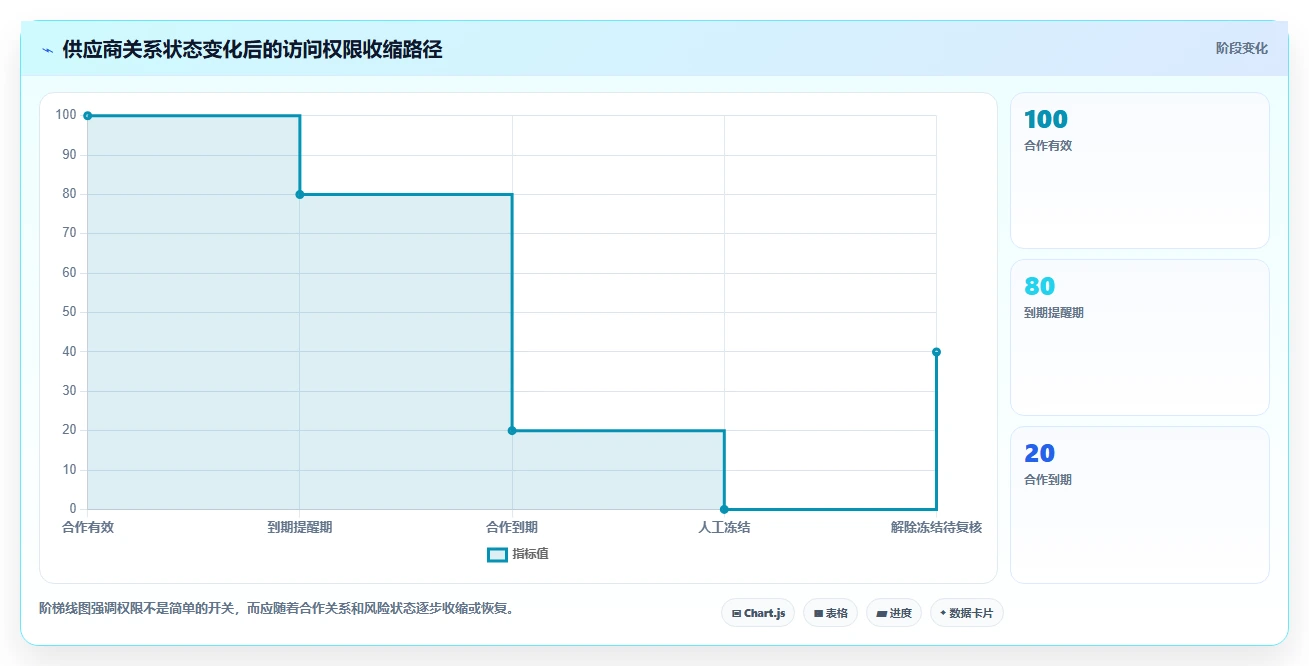Image resolution: width=1309 pixels, height=666 pixels.
Task: Click the data point at 合作到期 (20)
Action: 512,430
